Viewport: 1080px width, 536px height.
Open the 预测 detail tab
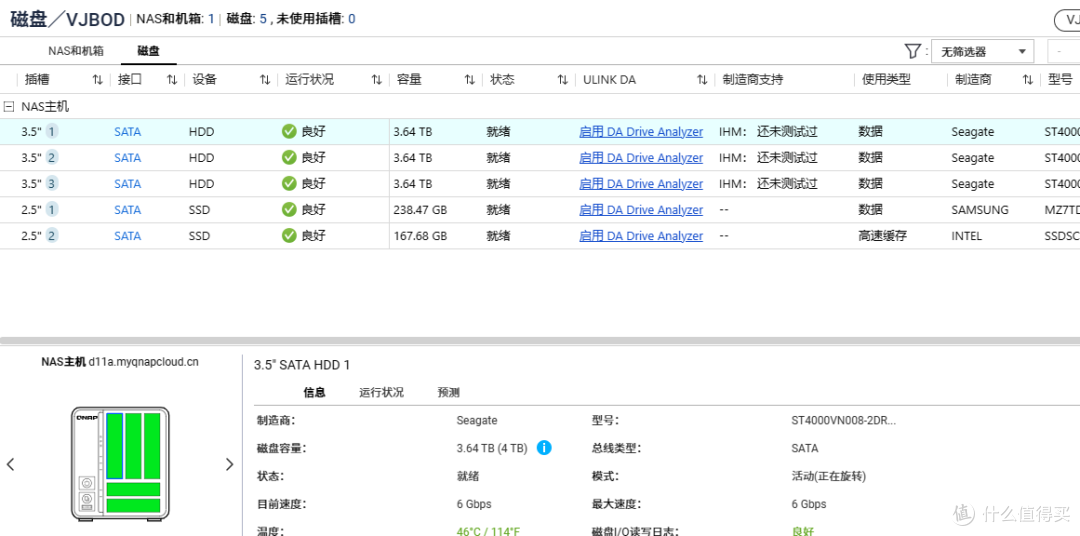point(448,393)
